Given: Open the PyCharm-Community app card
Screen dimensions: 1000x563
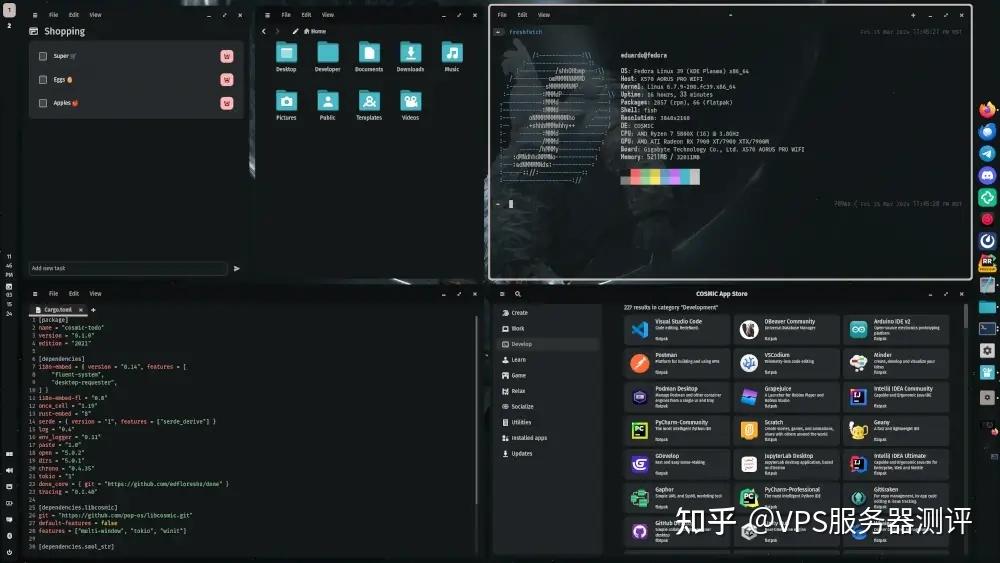Looking at the screenshot, I should pos(677,430).
